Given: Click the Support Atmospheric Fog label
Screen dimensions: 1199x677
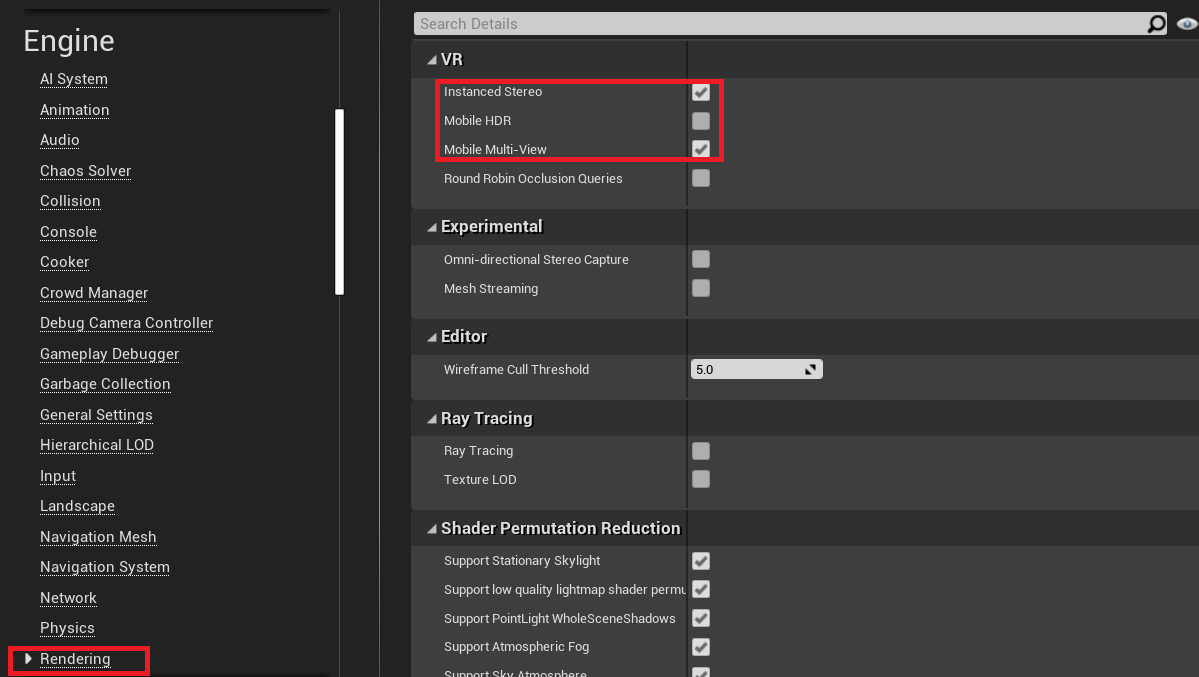Looking at the screenshot, I should coord(516,647).
